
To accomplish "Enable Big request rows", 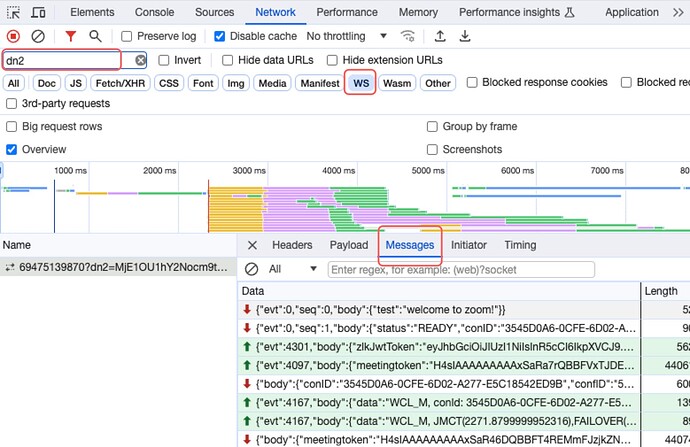I will coord(11,127).
